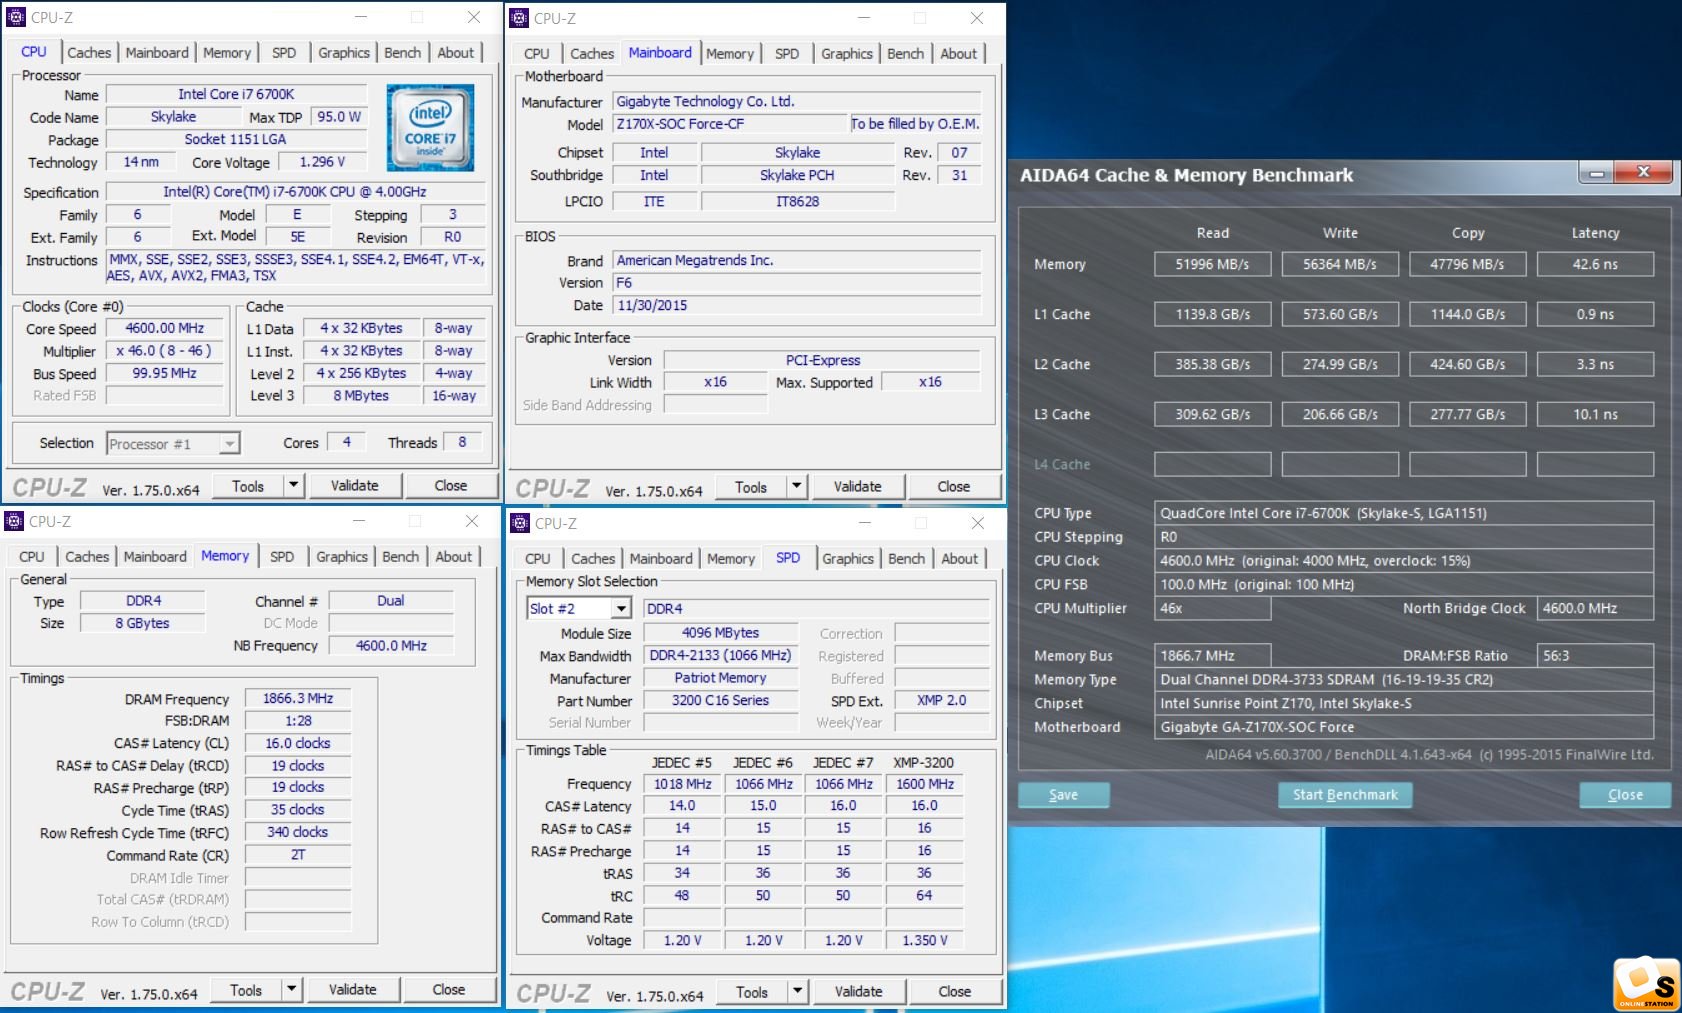This screenshot has height=1013, width=1682.
Task: Open the Memory tab in the bottom SPD window
Action: pos(731,559)
